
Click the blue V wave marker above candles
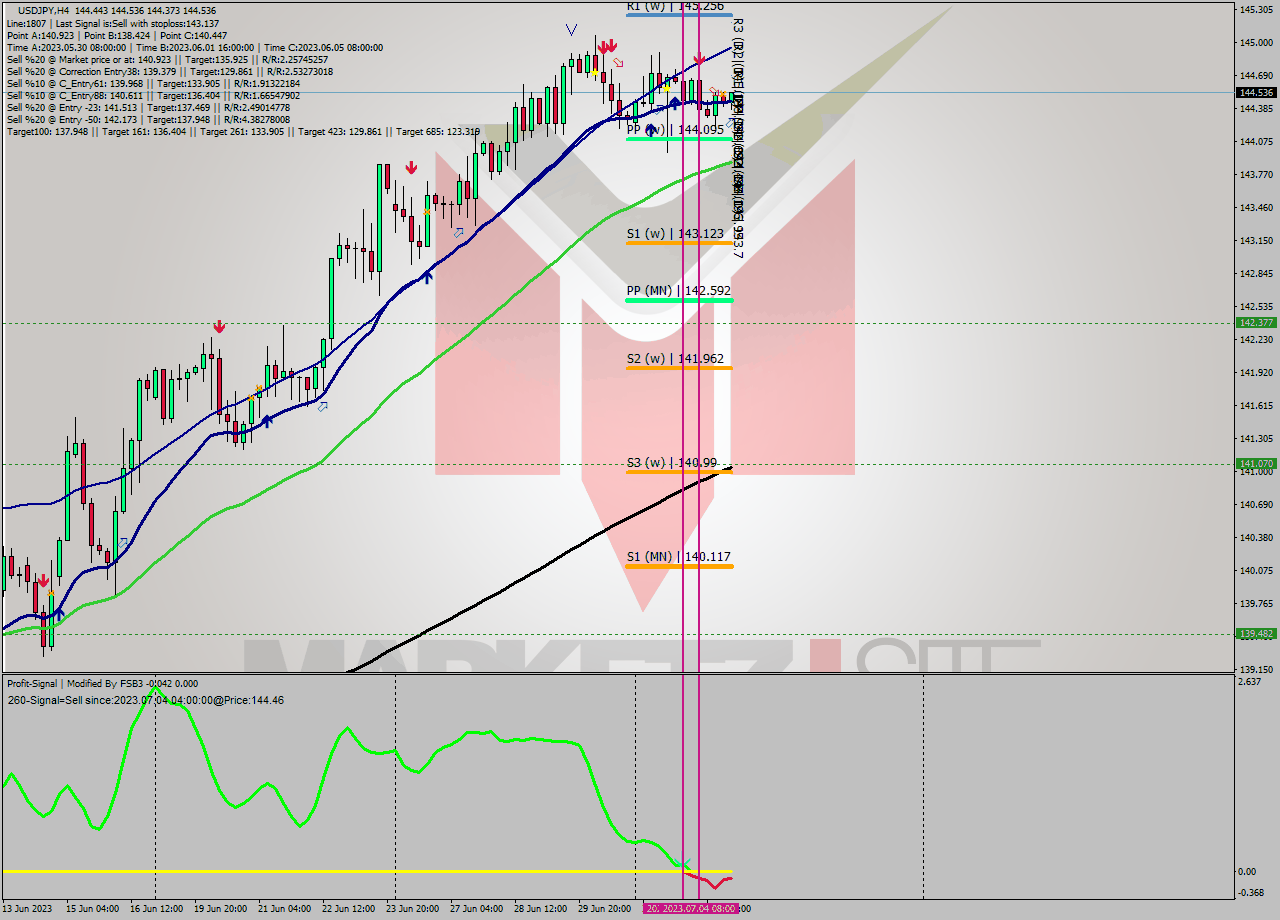pyautogui.click(x=571, y=30)
